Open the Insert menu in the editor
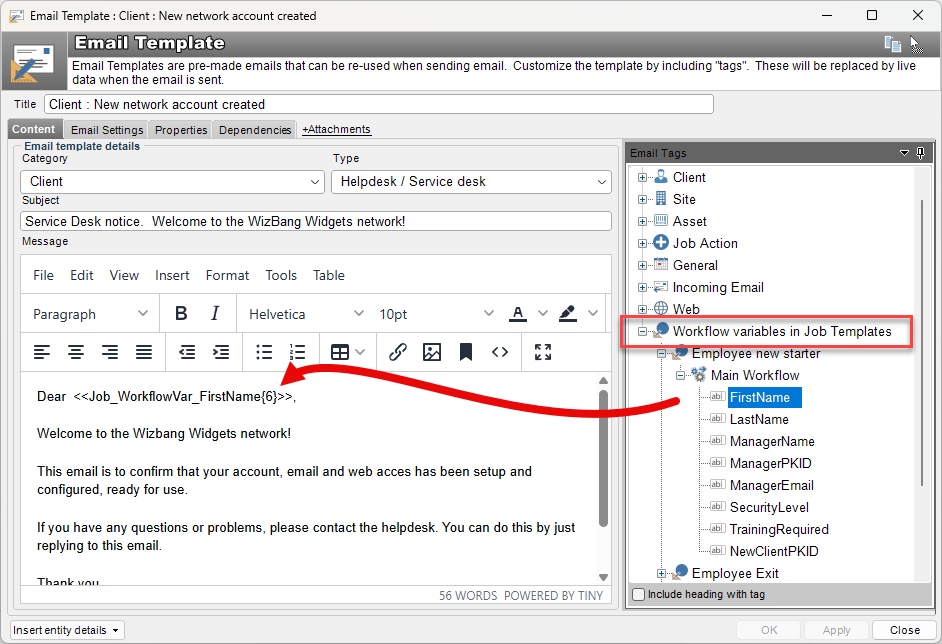The width and height of the screenshot is (942, 644). [x=172, y=275]
